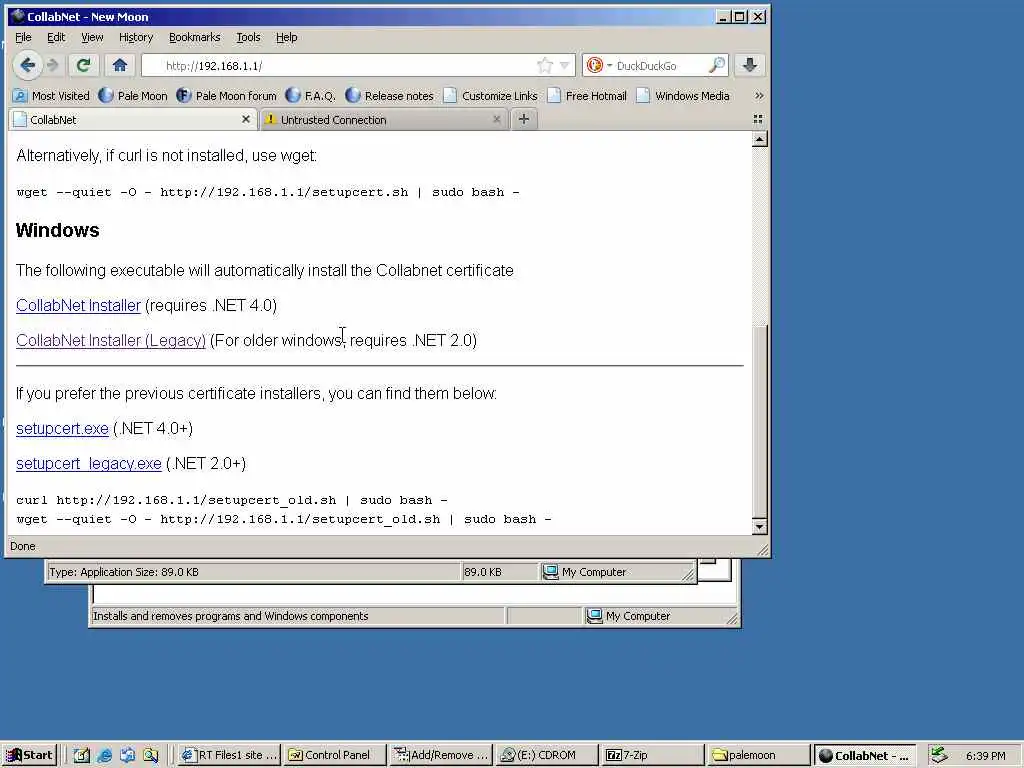Open the Edit menu

56,37
